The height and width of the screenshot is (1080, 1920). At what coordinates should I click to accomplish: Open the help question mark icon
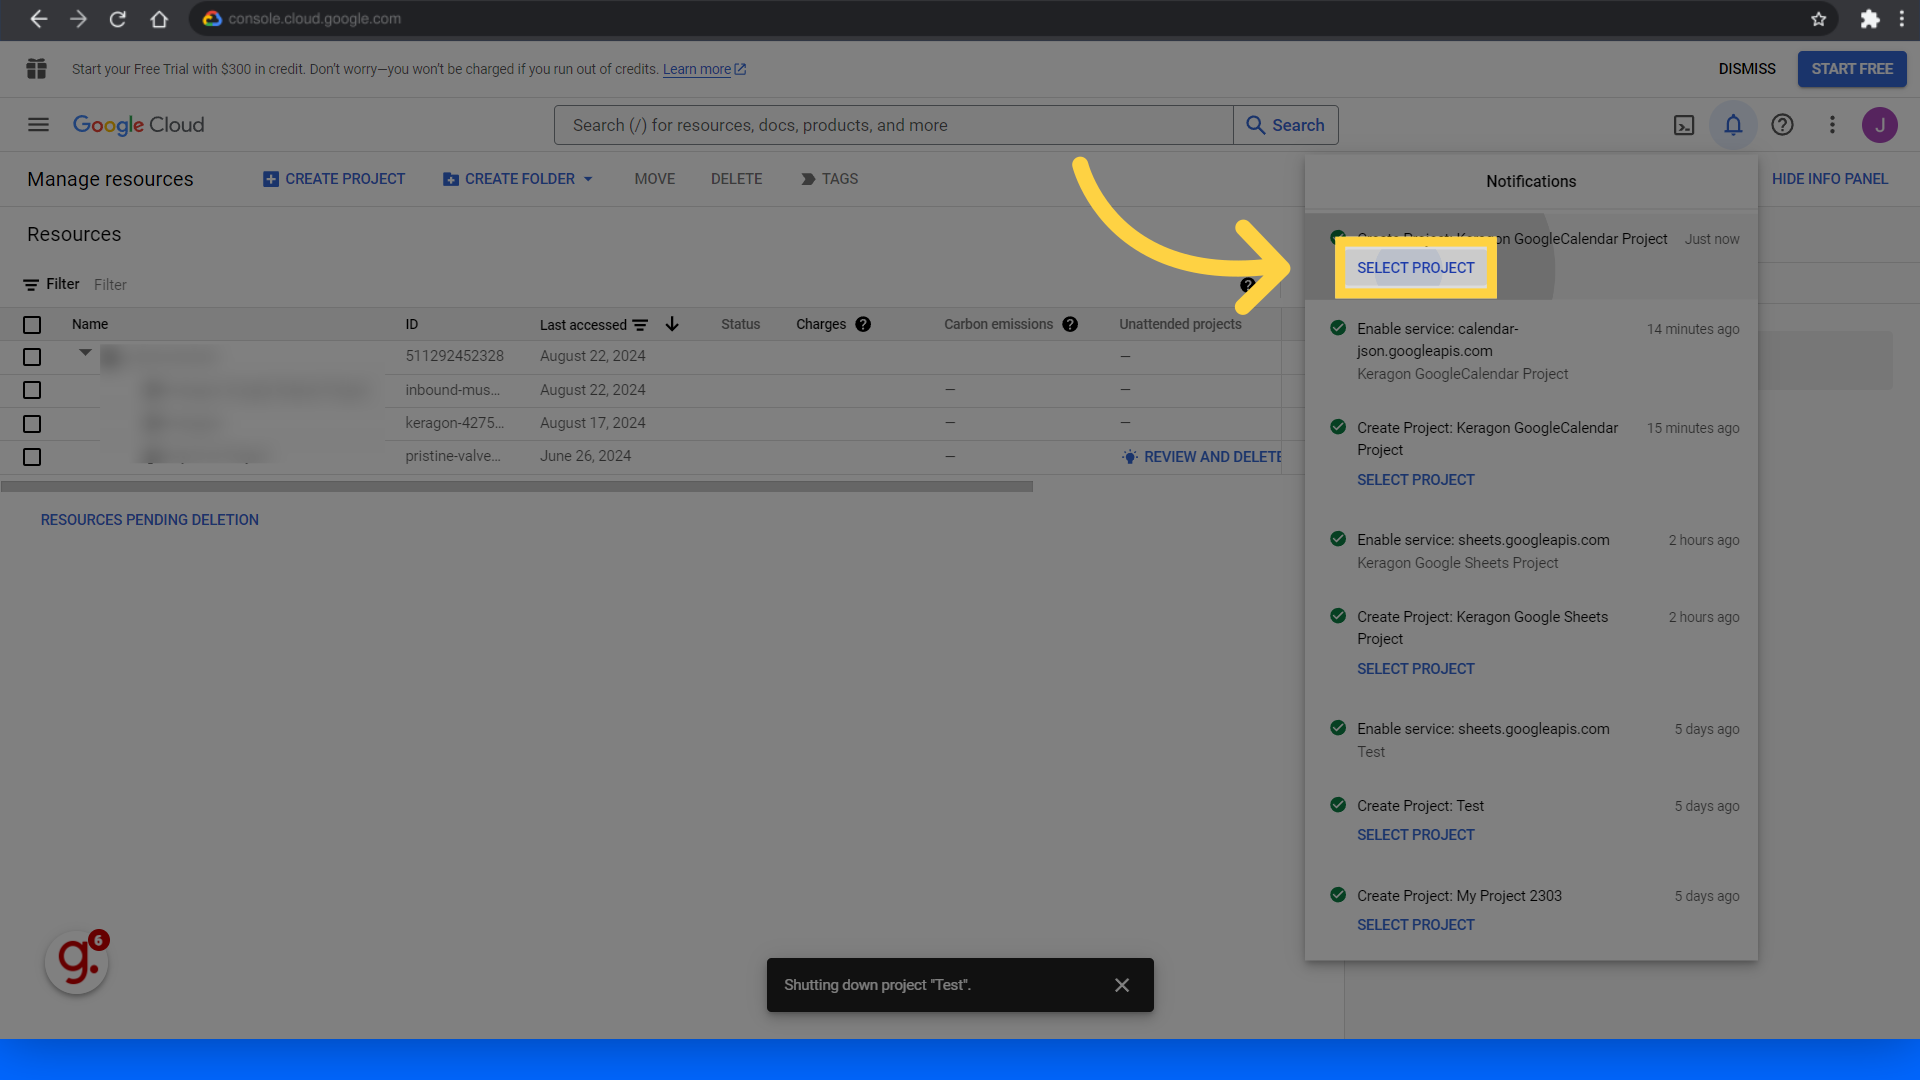tap(1782, 125)
